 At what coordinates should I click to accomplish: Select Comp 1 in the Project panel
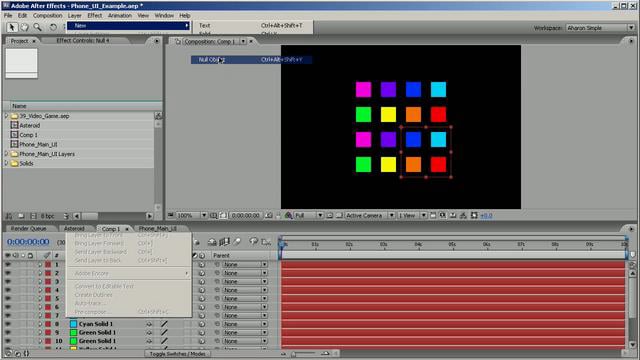(28, 135)
